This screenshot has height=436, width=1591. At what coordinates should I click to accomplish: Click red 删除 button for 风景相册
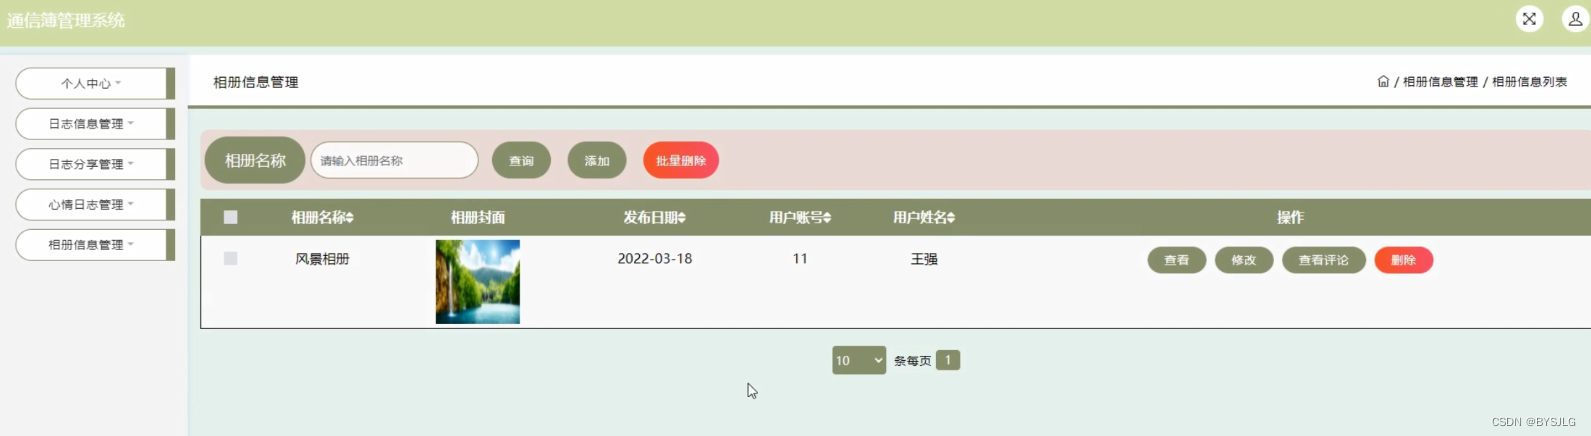pos(1404,260)
